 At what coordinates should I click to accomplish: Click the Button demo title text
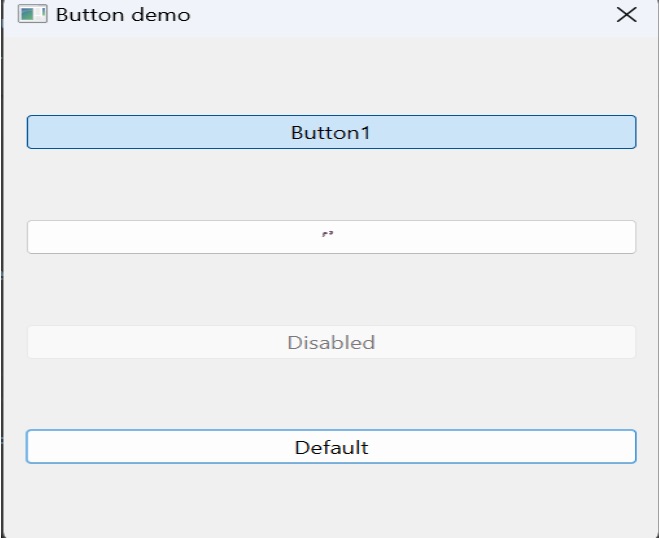coord(123,16)
